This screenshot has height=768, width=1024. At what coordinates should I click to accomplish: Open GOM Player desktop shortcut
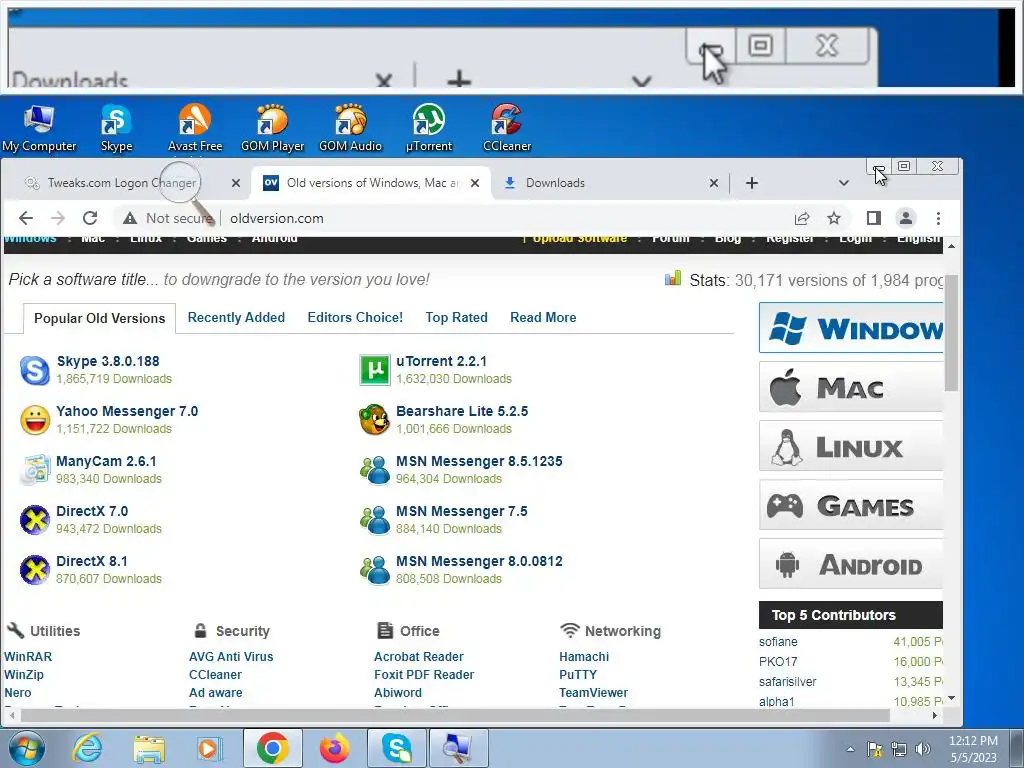tap(272, 127)
